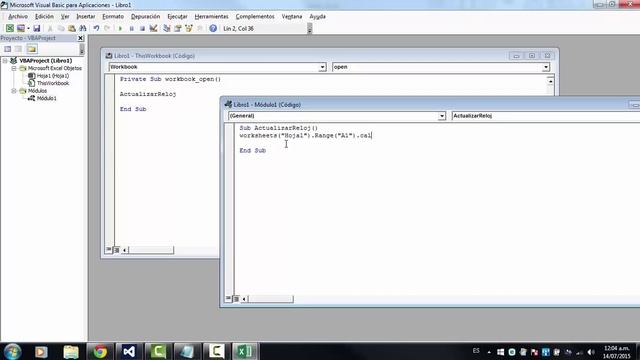Undo last edit with the Undo arrow
Screen dimensions: 640x360
pyautogui.click(x=96, y=28)
